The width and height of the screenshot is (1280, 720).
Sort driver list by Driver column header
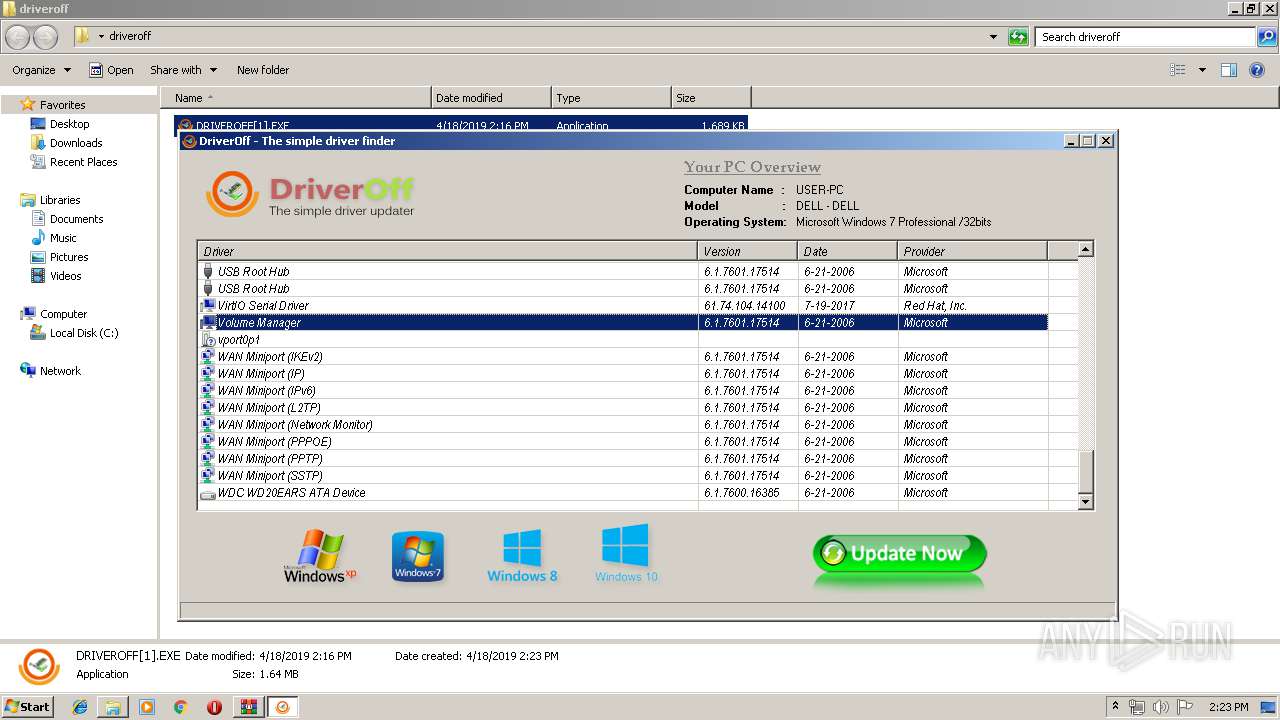coord(447,251)
